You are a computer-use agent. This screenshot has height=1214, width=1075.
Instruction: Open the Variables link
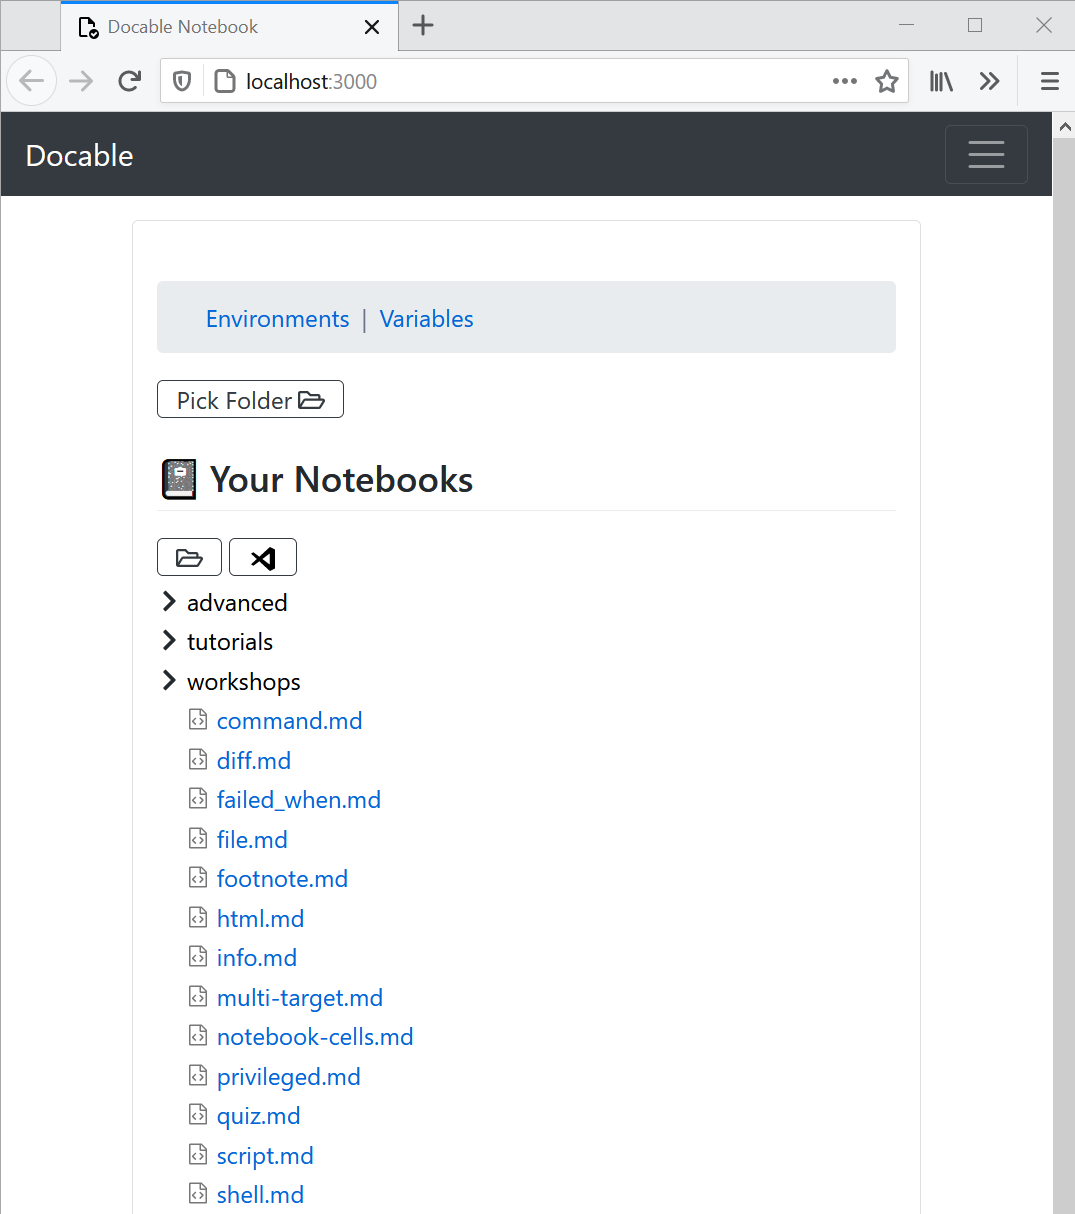click(x=426, y=318)
